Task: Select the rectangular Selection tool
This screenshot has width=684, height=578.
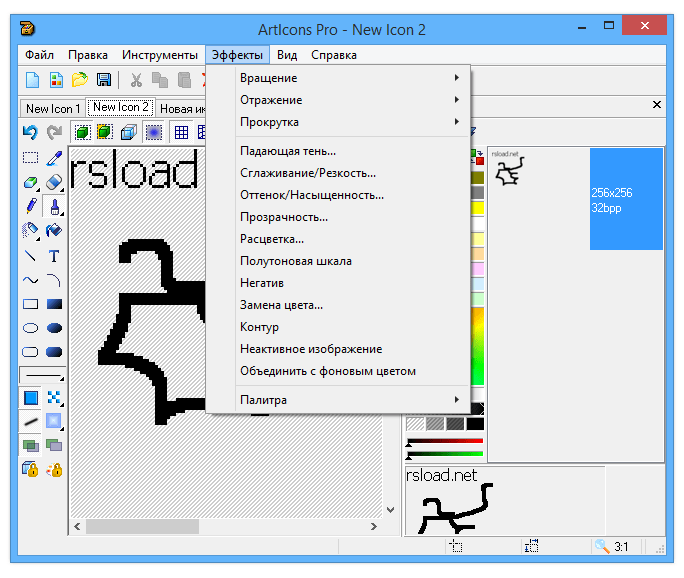Action: click(x=31, y=158)
